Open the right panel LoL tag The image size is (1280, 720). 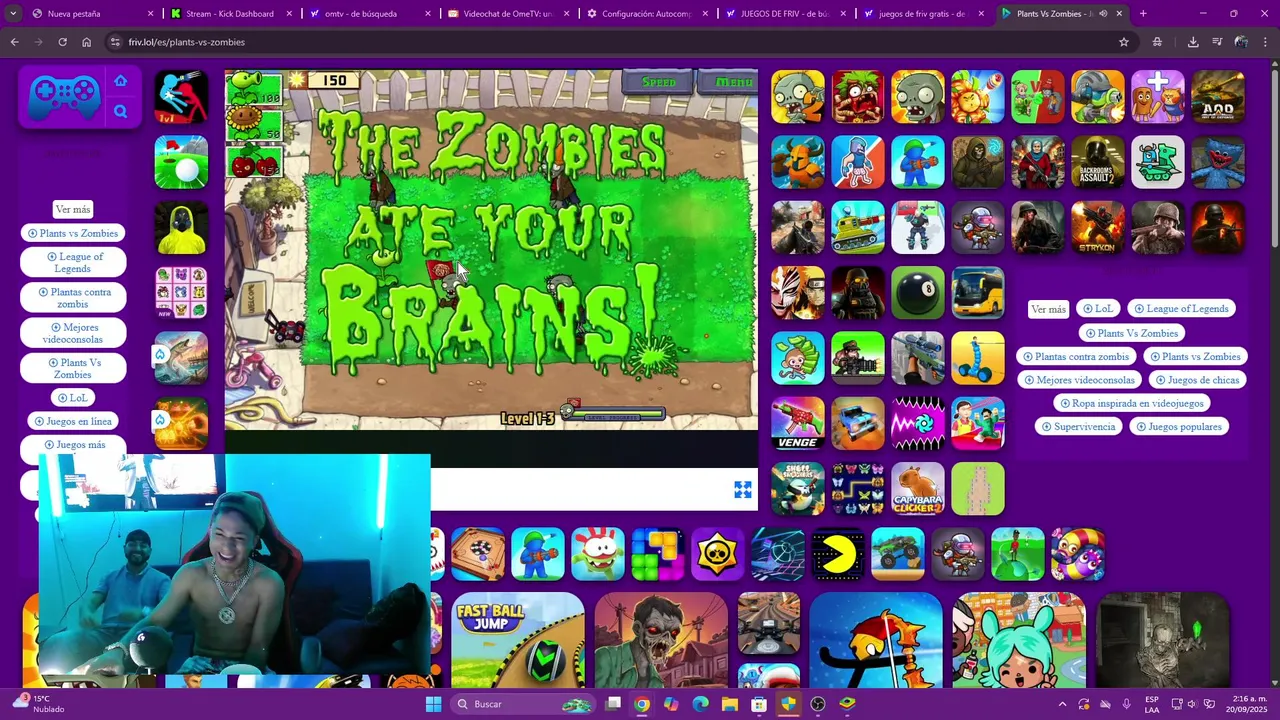1098,309
